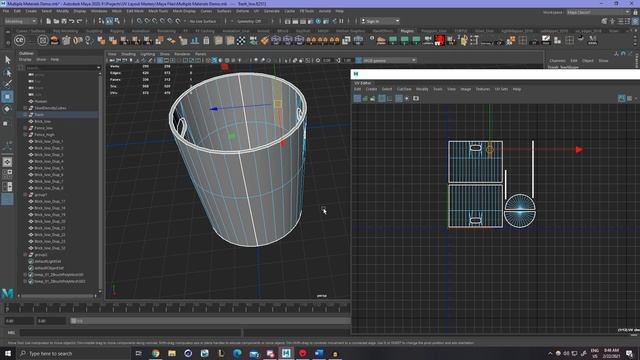Toggle the select-by-hierarchy mode icon
The width and height of the screenshot is (640, 360).
pyautogui.click(x=101, y=21)
